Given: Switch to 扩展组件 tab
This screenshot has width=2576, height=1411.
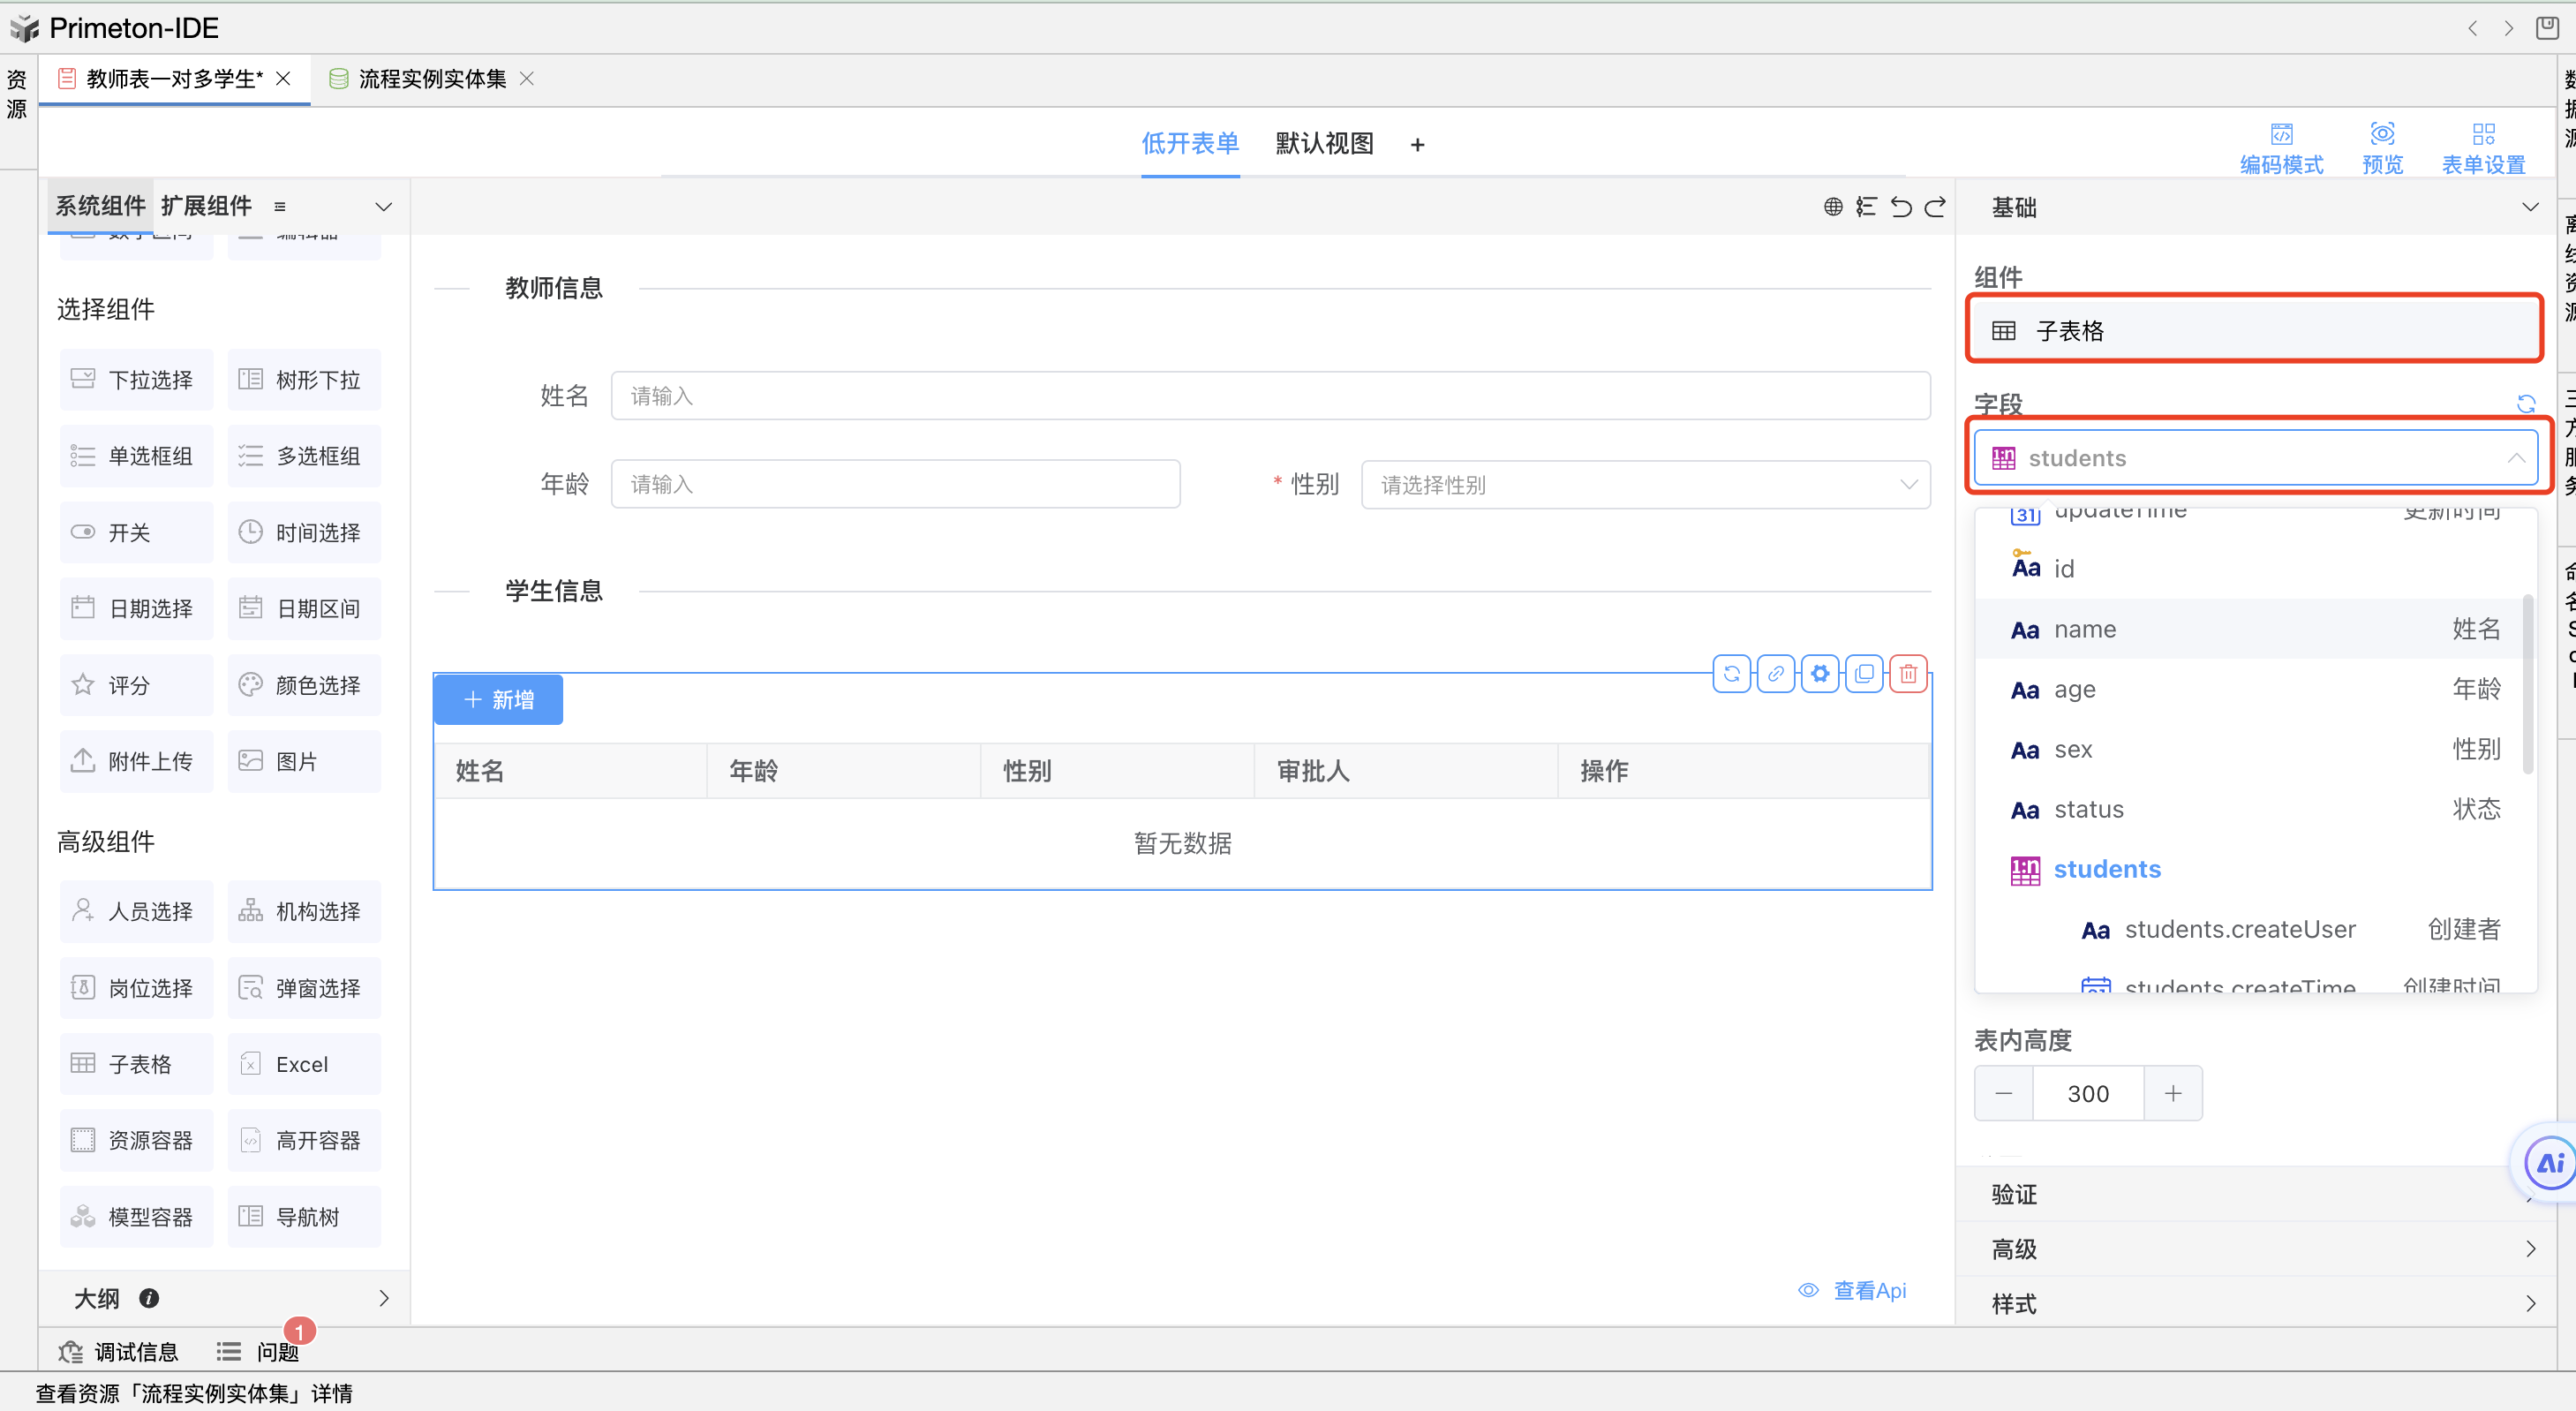Looking at the screenshot, I should (x=206, y=206).
